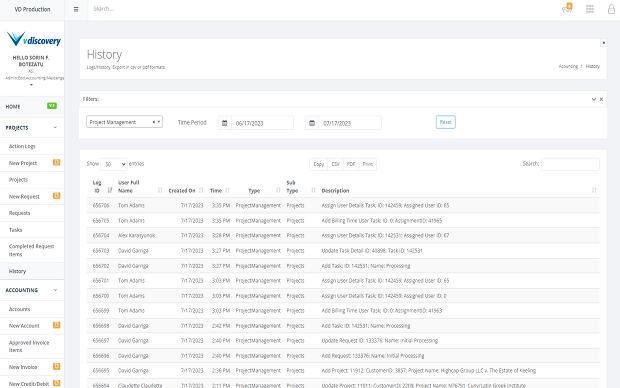Click the Print button
Screen dimensions: 620x388
point(368,164)
